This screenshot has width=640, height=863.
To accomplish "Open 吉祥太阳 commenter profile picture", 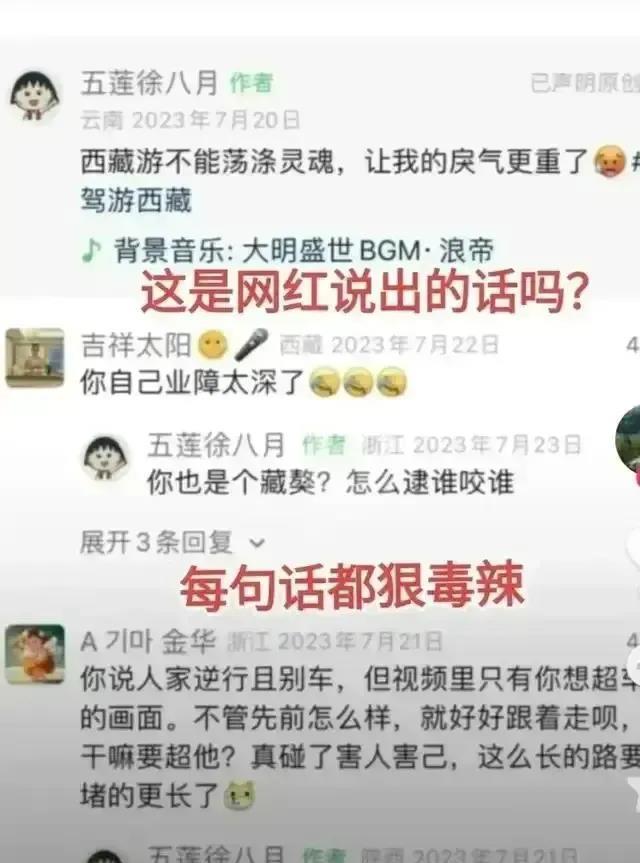I will coord(35,358).
